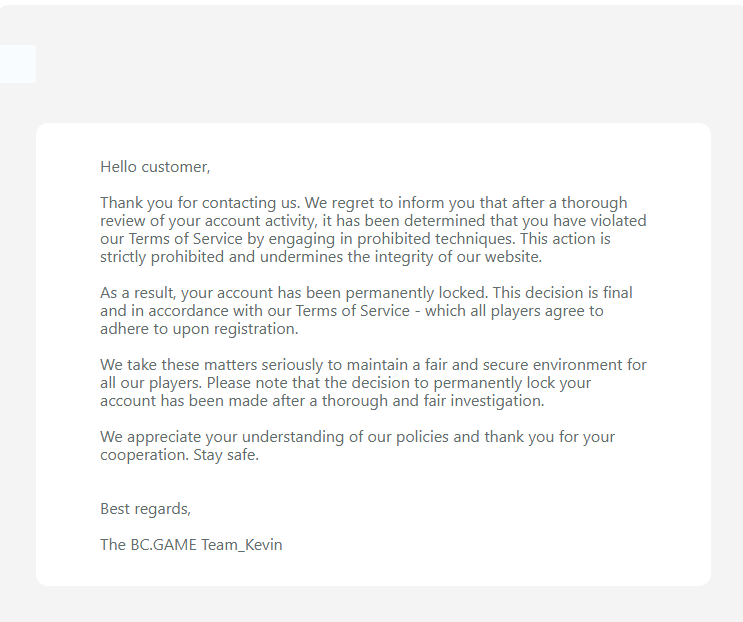Click the "The BC.GAME Team_Kevin" signature

tap(191, 545)
